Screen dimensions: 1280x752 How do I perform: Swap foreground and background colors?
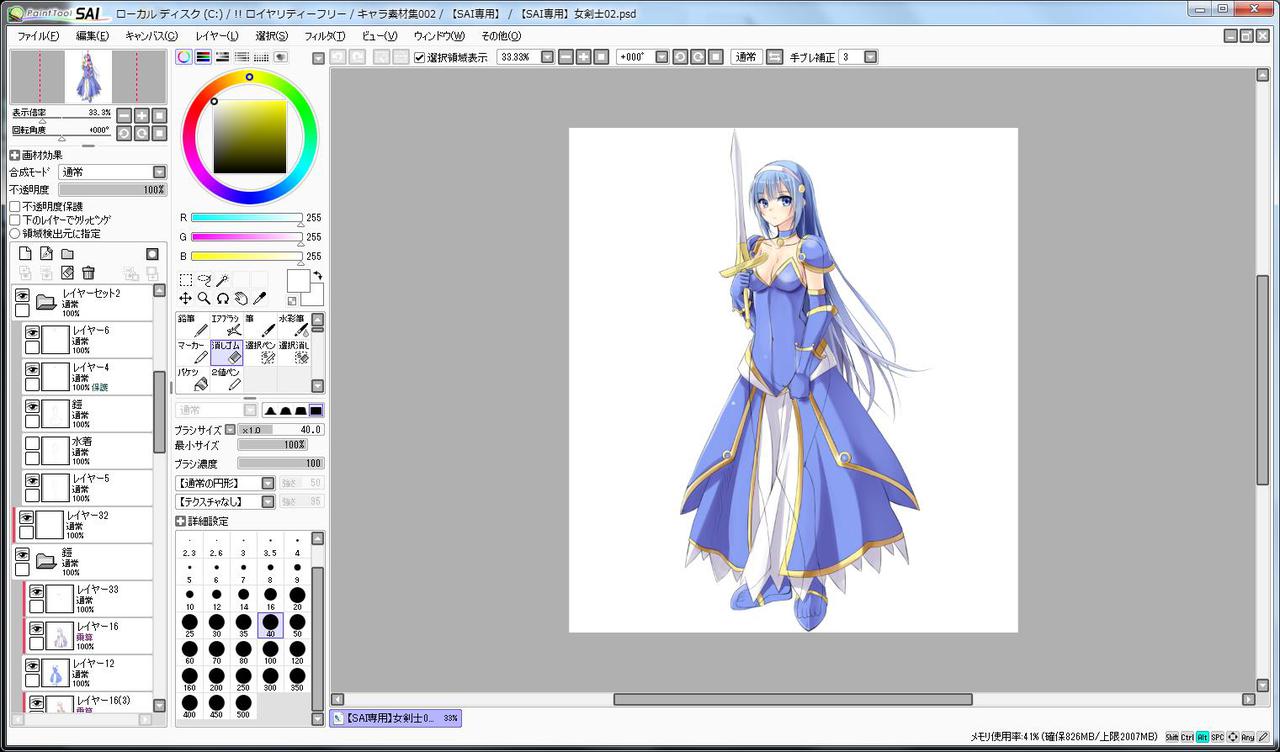(317, 274)
